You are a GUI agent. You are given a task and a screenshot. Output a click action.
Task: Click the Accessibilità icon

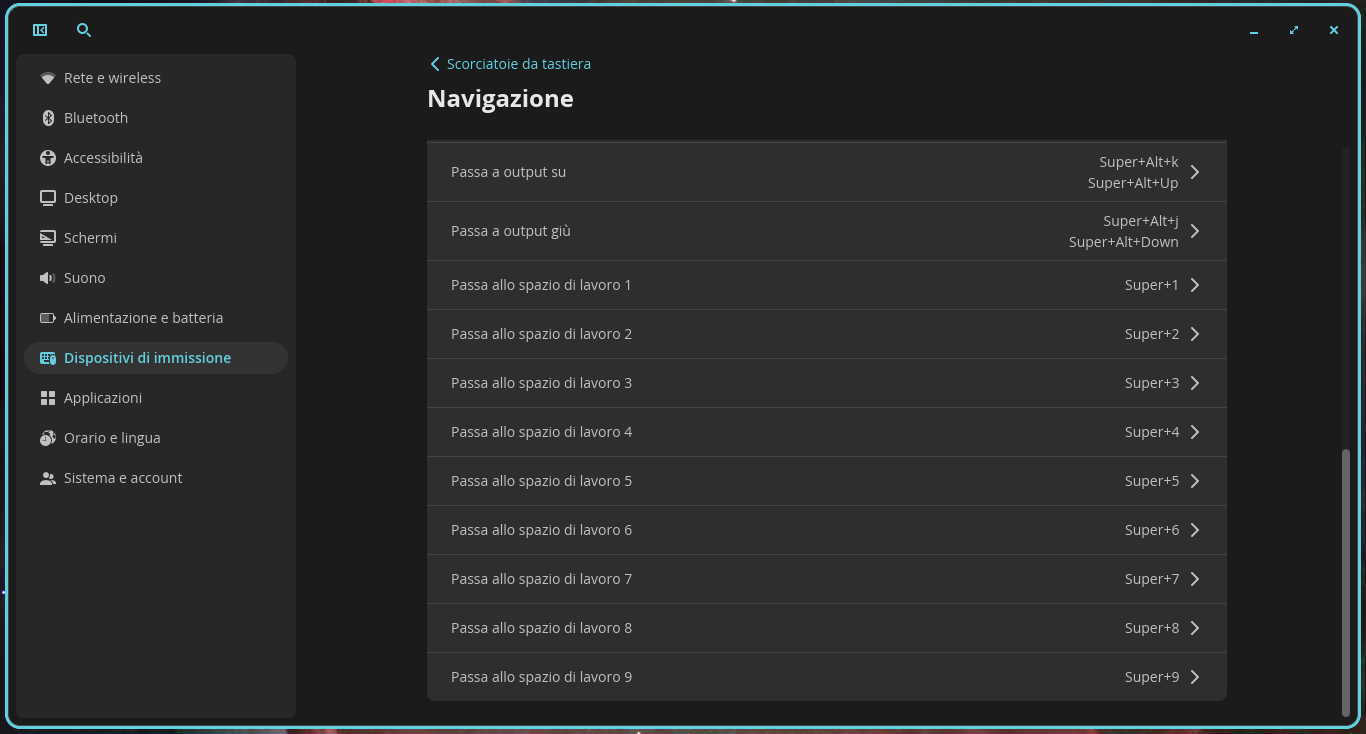pos(48,158)
